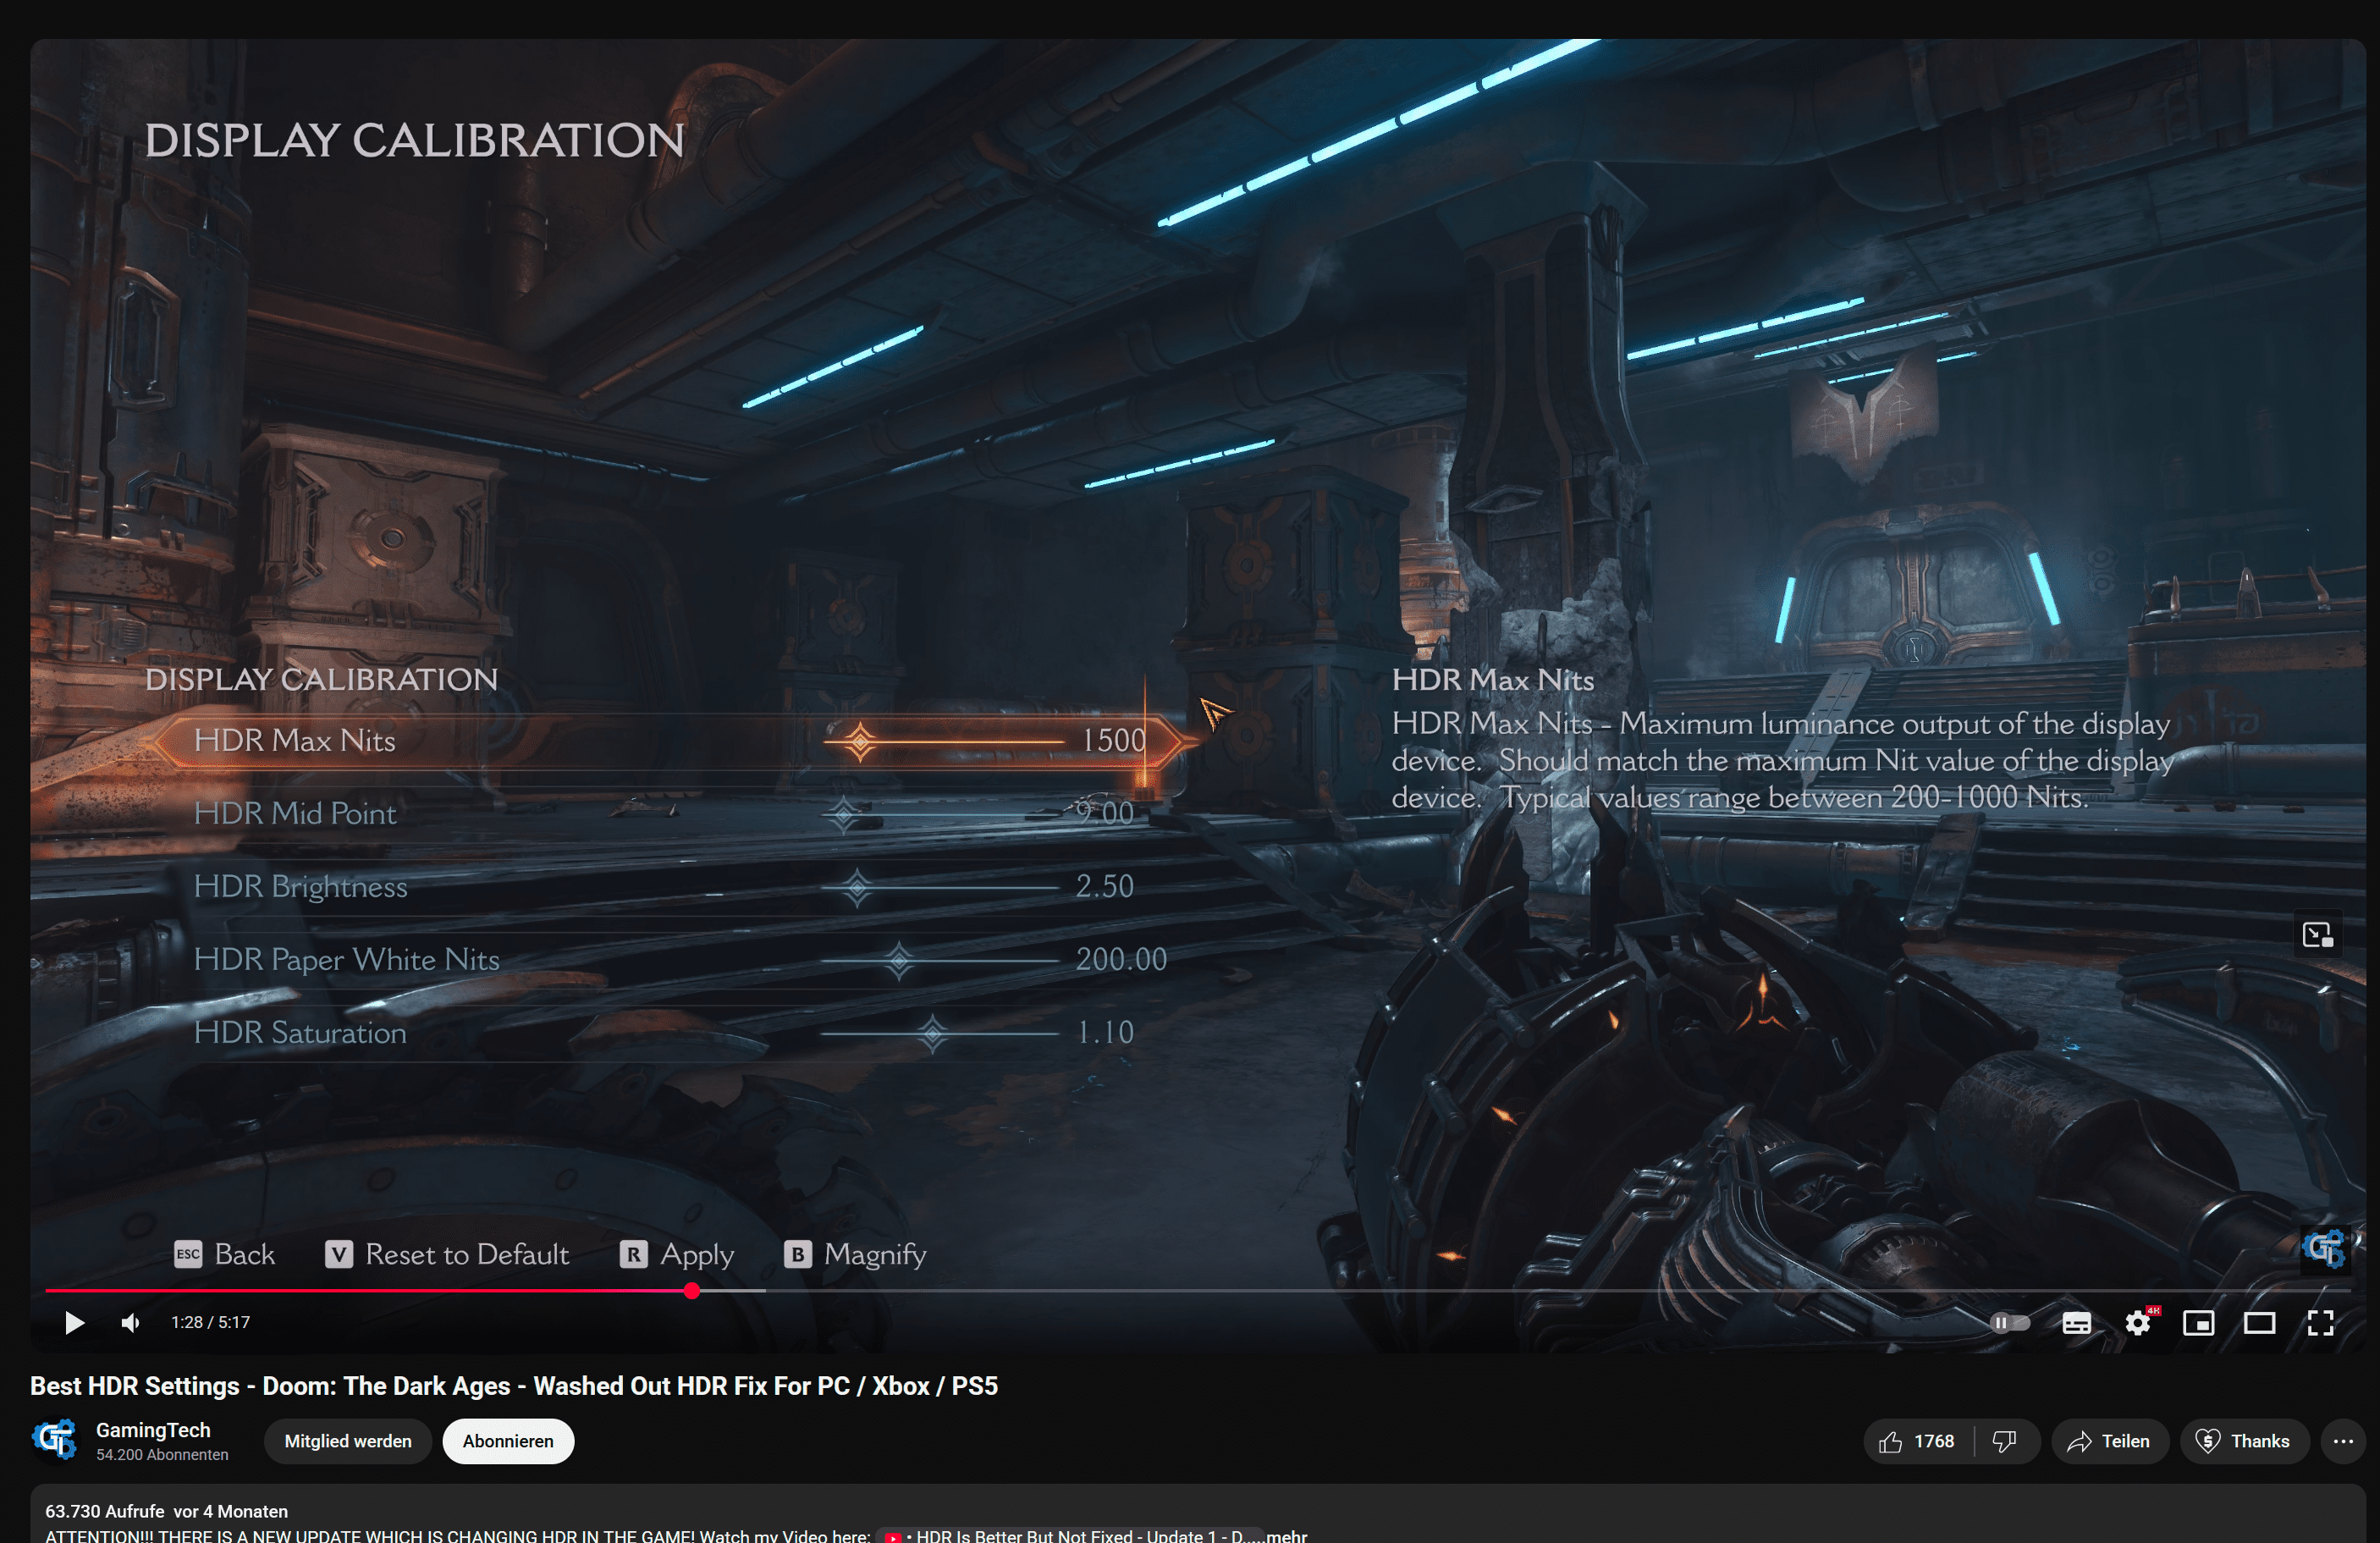
Task: Expand the description with ...mehr
Action: [1286, 1535]
